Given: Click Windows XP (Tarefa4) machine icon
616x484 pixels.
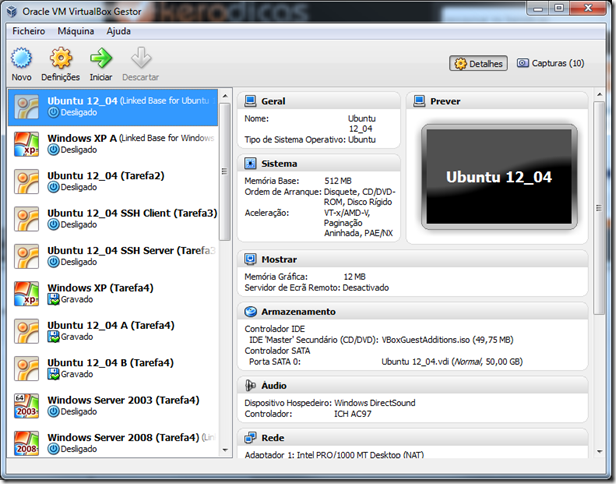Looking at the screenshot, I should [x=26, y=293].
